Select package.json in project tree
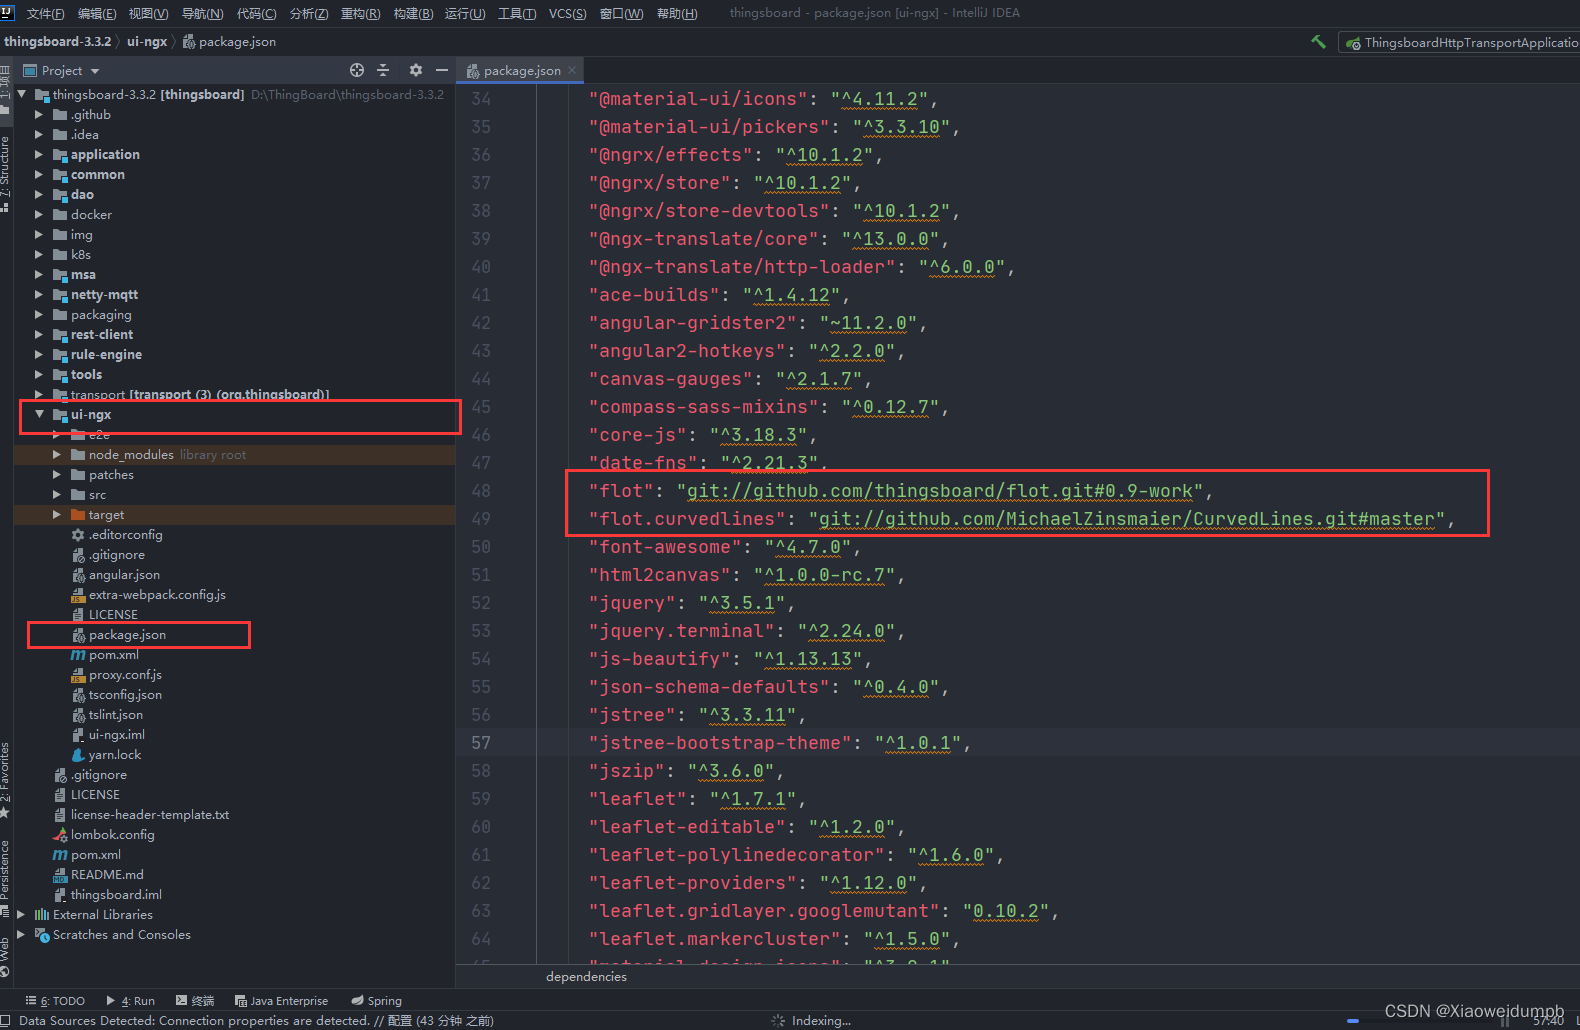 [127, 634]
